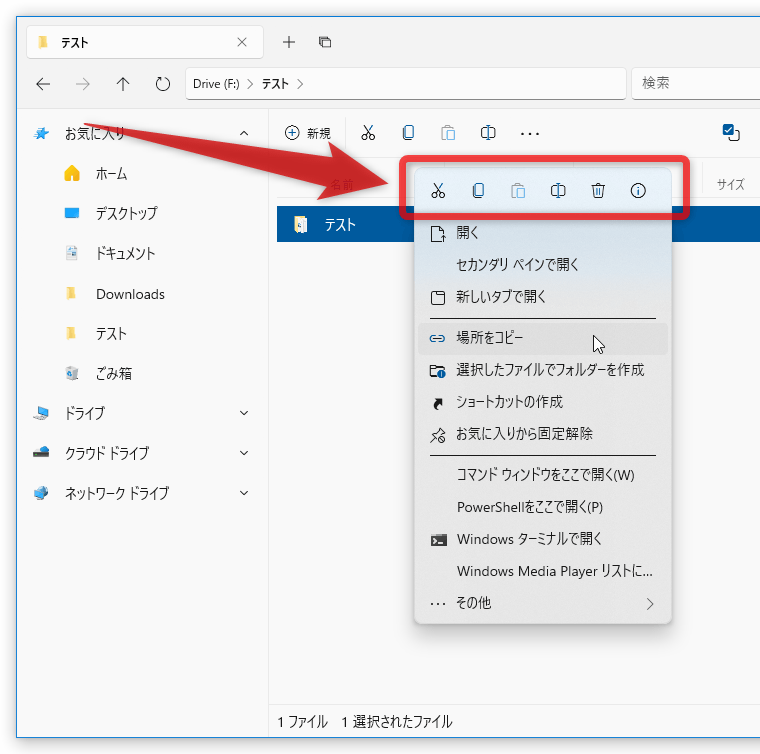Click the Delete trash icon in the context menu

click(598, 191)
